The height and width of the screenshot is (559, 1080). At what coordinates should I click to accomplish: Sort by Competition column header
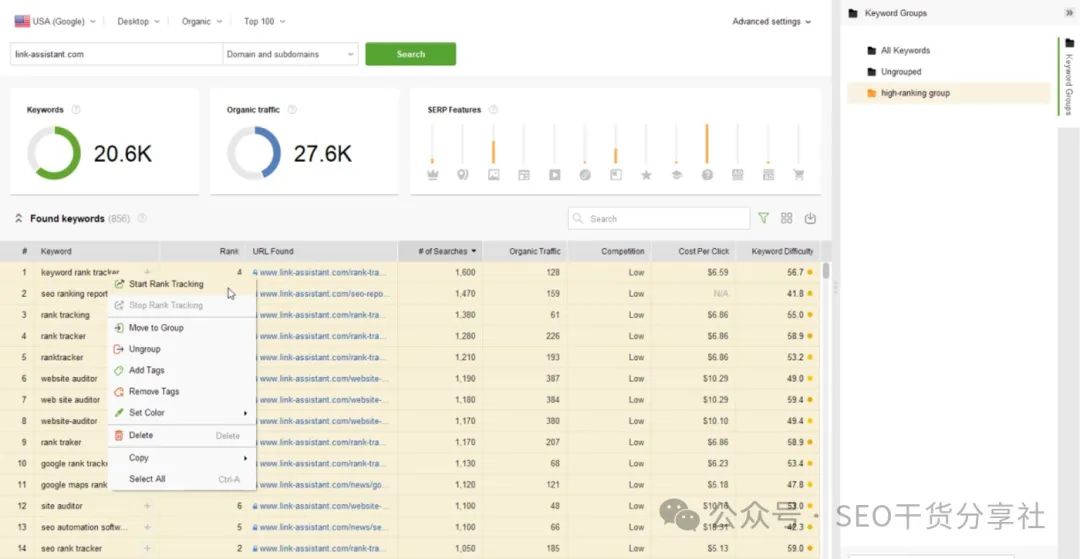click(610, 251)
